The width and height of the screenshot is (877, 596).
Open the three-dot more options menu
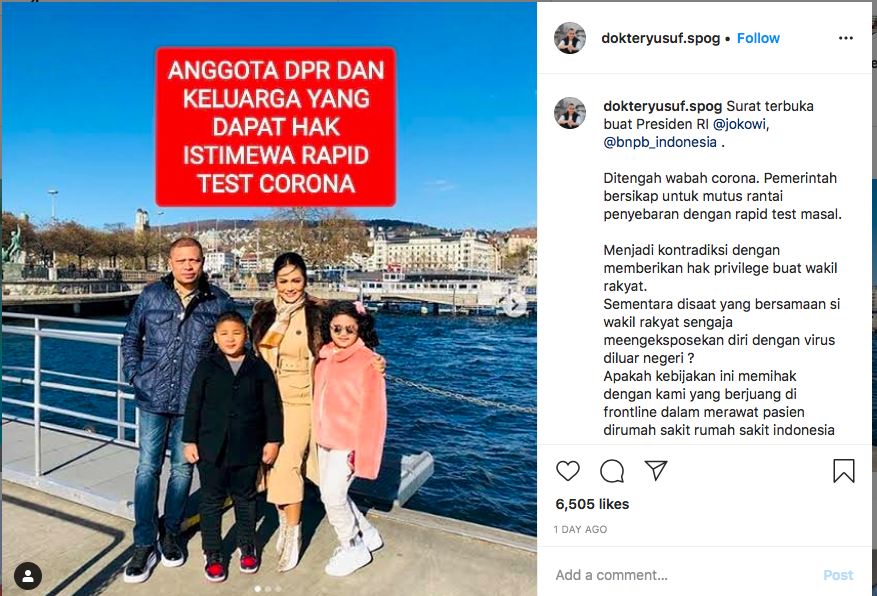coord(846,38)
